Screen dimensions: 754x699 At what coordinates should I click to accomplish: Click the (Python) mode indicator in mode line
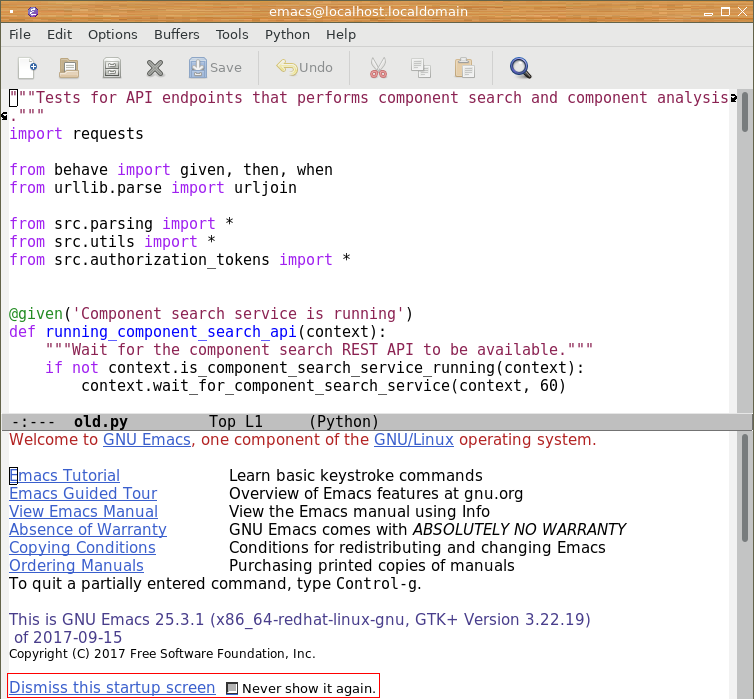[343, 422]
